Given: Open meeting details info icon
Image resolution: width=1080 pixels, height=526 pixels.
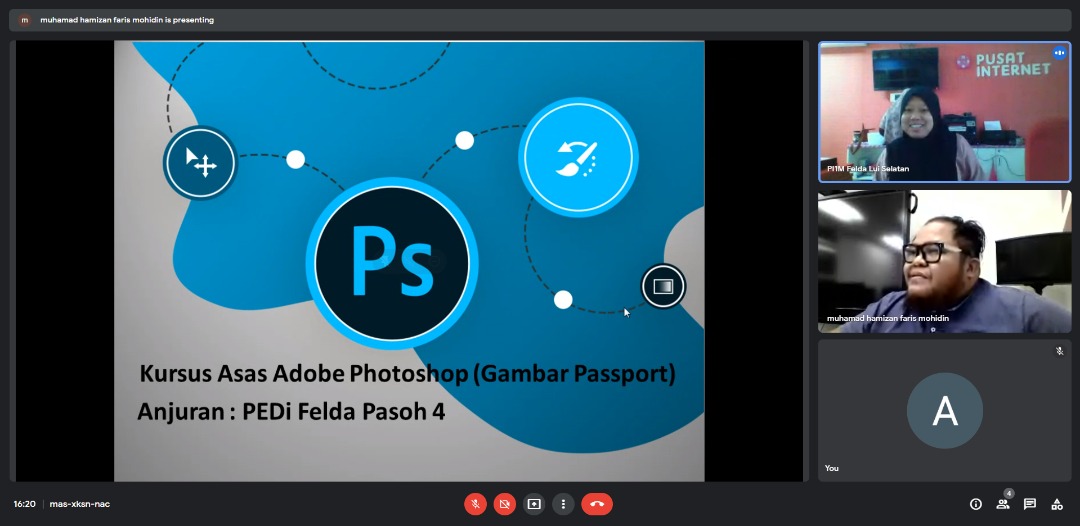Looking at the screenshot, I should [975, 504].
